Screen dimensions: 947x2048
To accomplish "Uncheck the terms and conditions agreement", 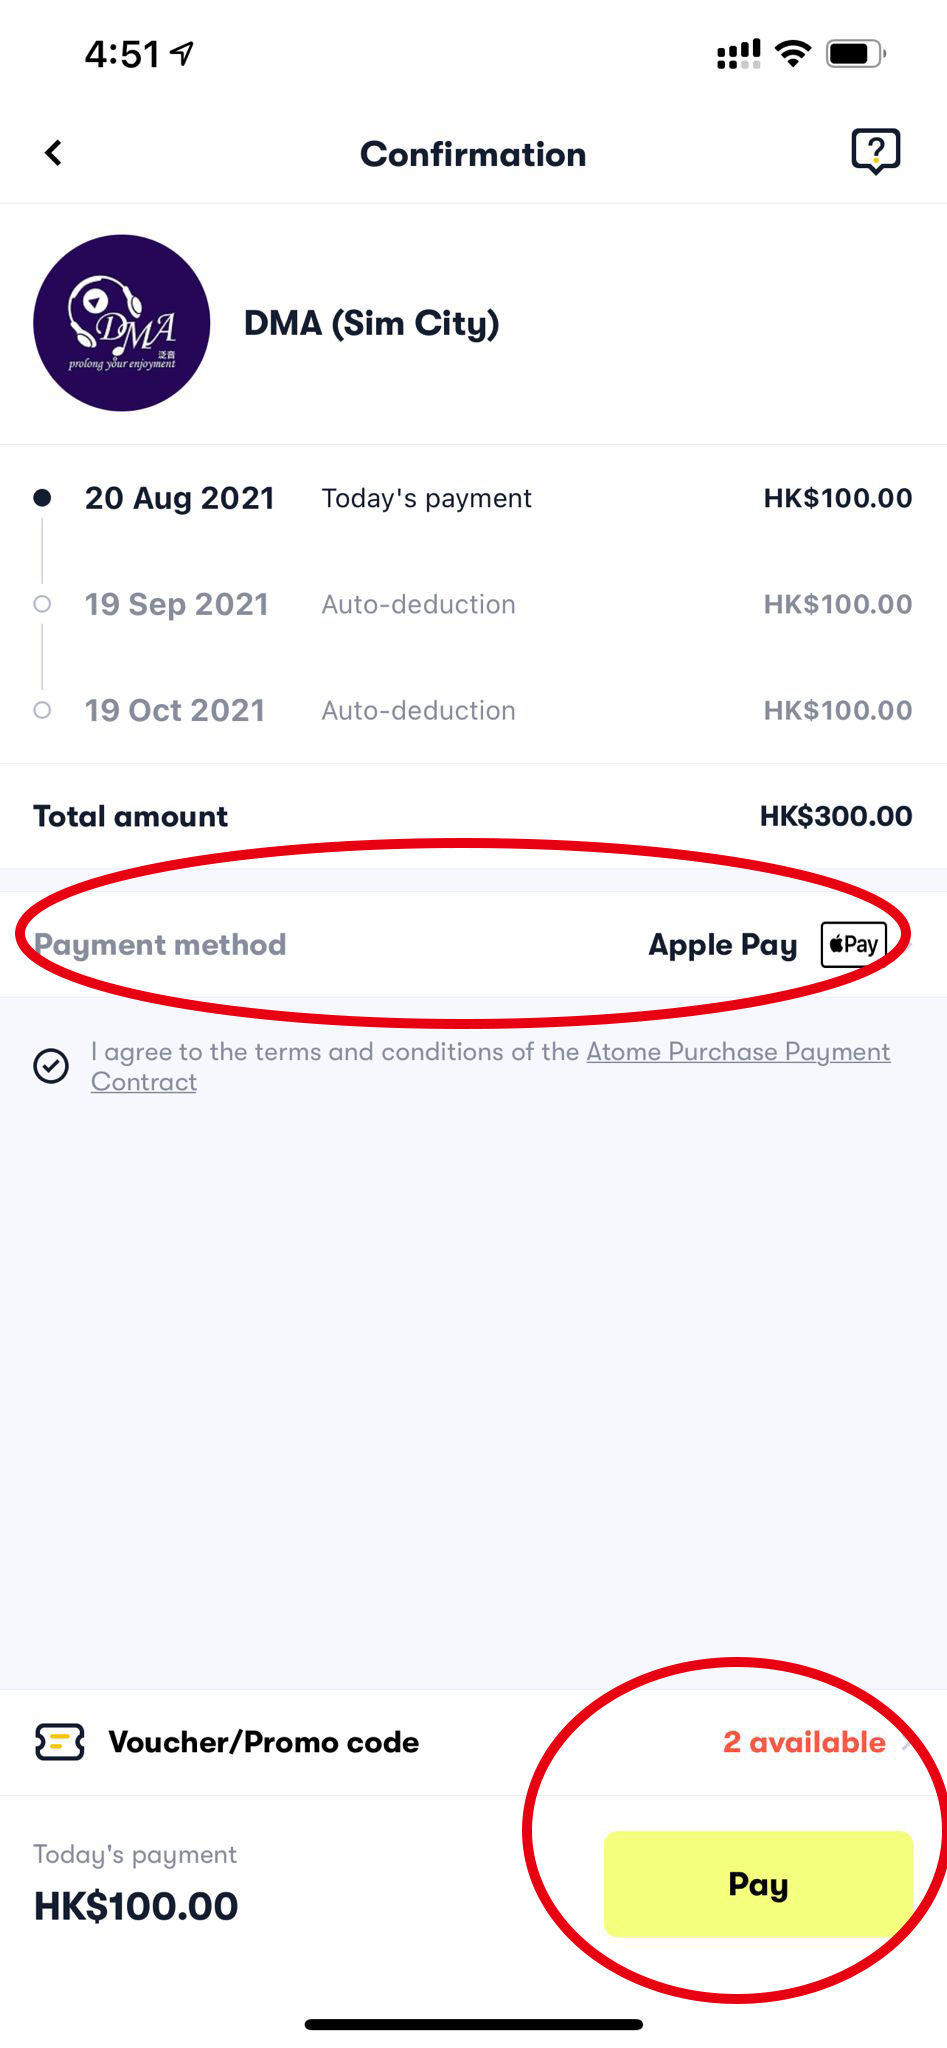I will click(x=51, y=1066).
